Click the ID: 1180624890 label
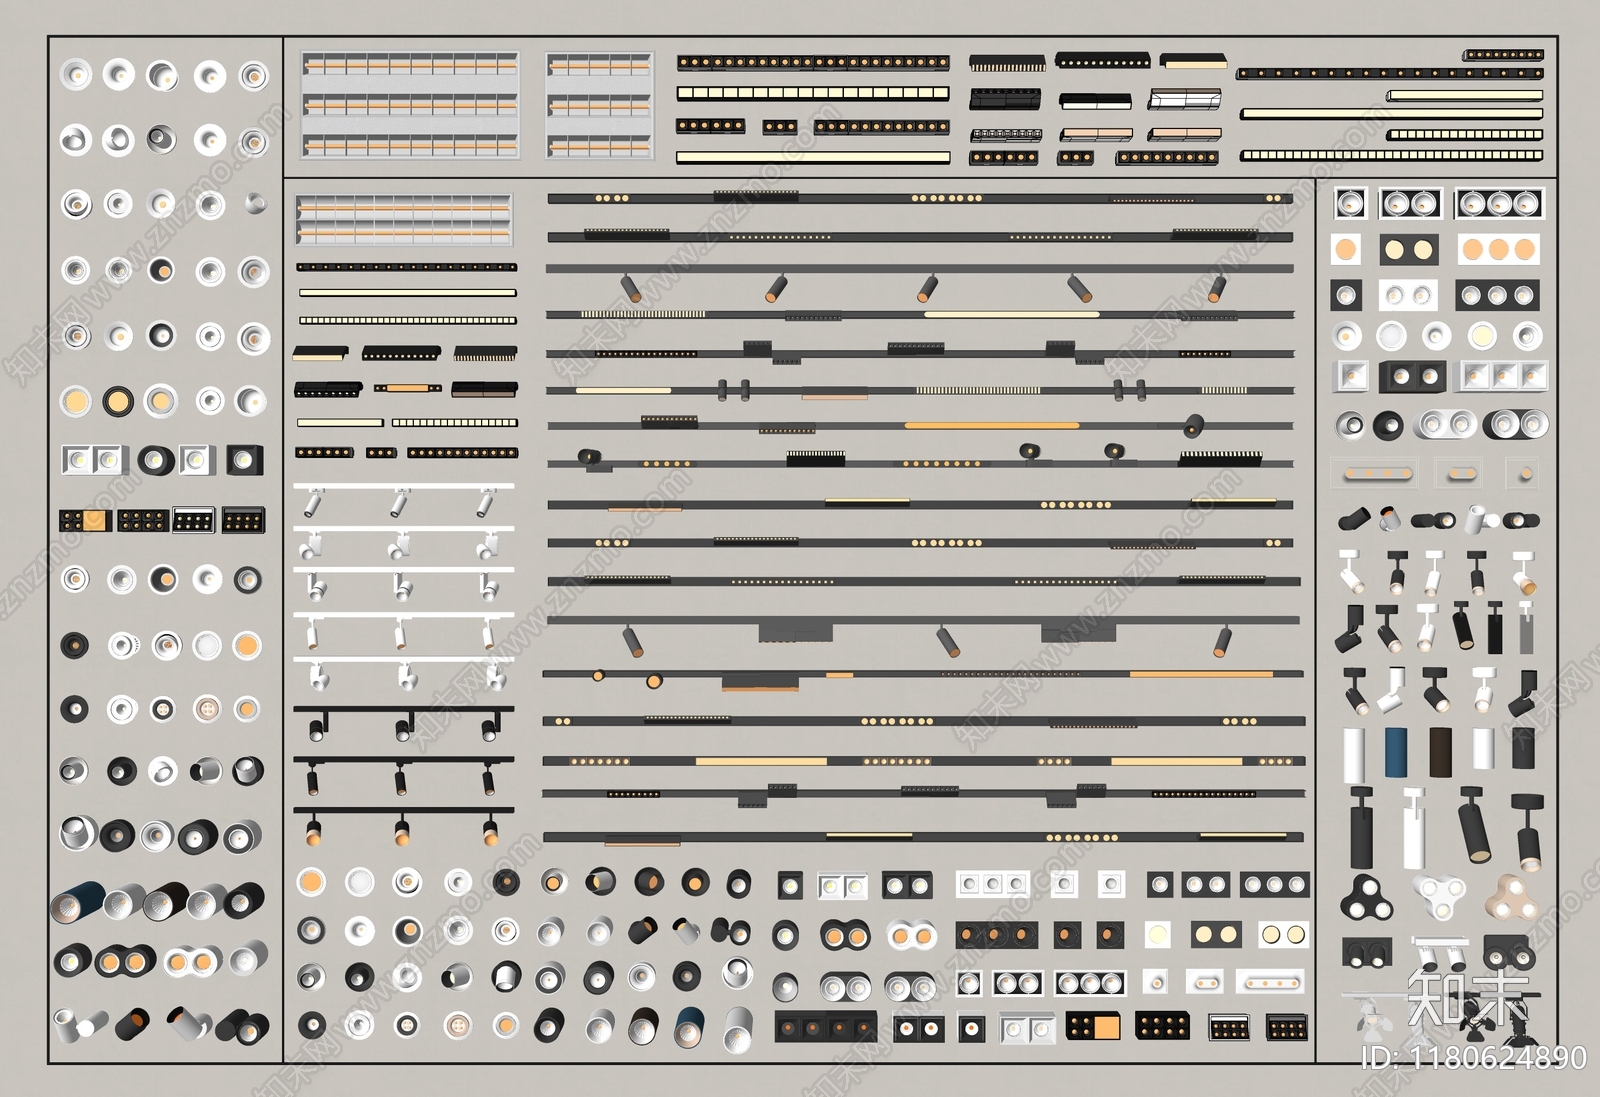The image size is (1600, 1097). point(1474,1057)
